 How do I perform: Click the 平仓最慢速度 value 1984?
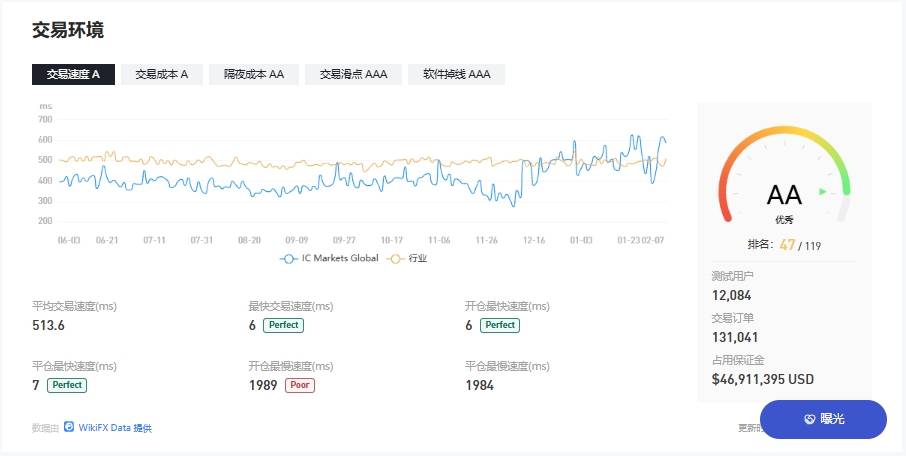tap(480, 385)
